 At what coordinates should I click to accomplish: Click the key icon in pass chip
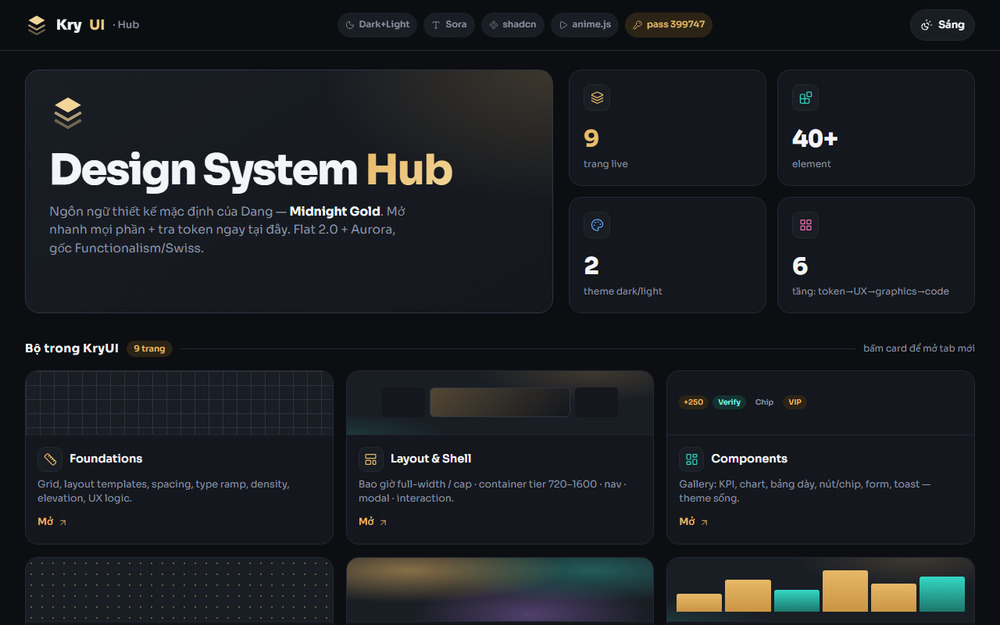click(x=637, y=25)
